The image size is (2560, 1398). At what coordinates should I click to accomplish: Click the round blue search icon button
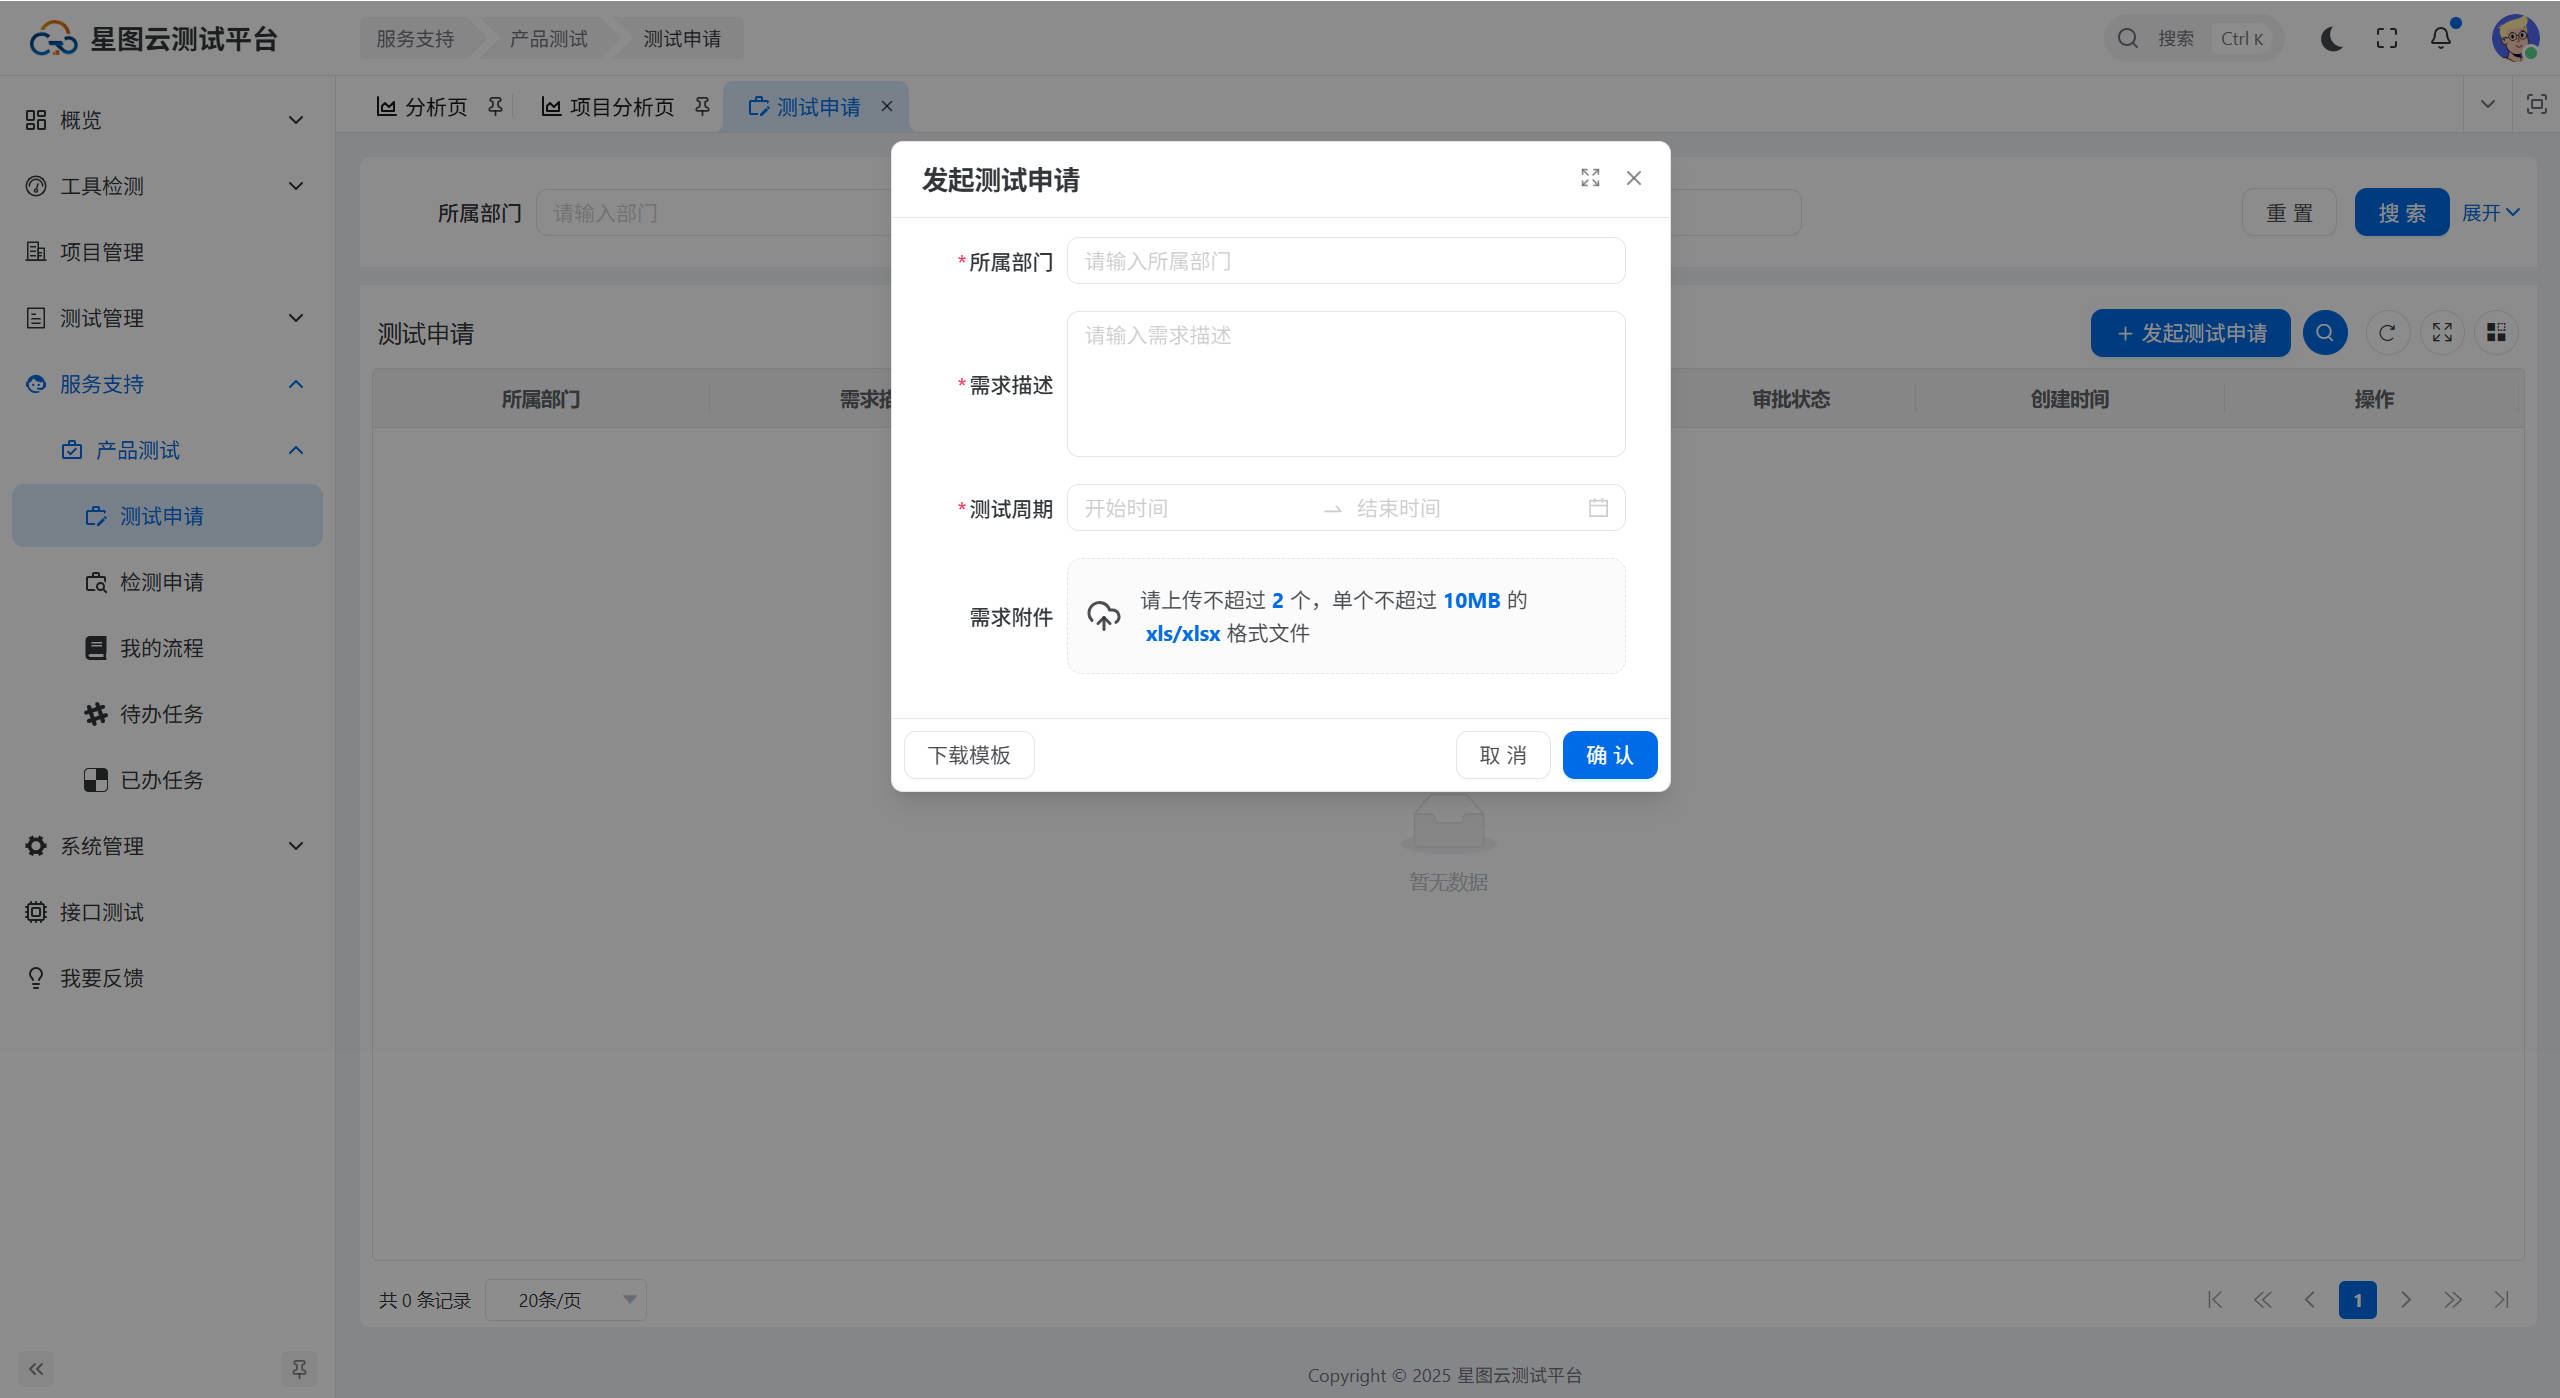2325,333
